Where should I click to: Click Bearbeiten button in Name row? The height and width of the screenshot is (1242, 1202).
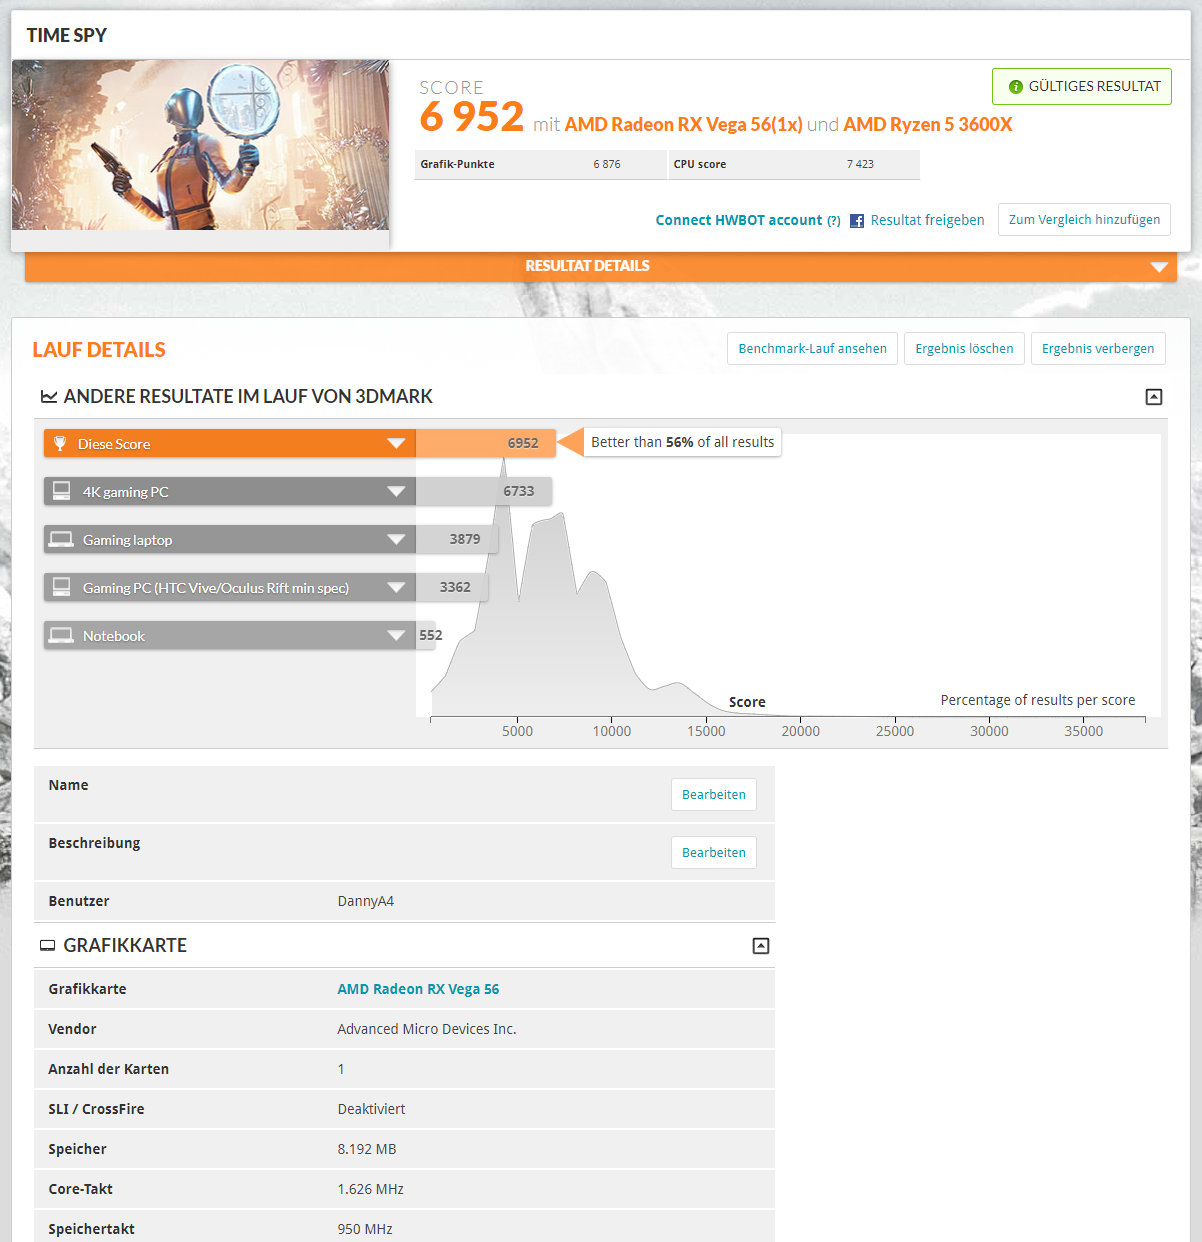(714, 794)
